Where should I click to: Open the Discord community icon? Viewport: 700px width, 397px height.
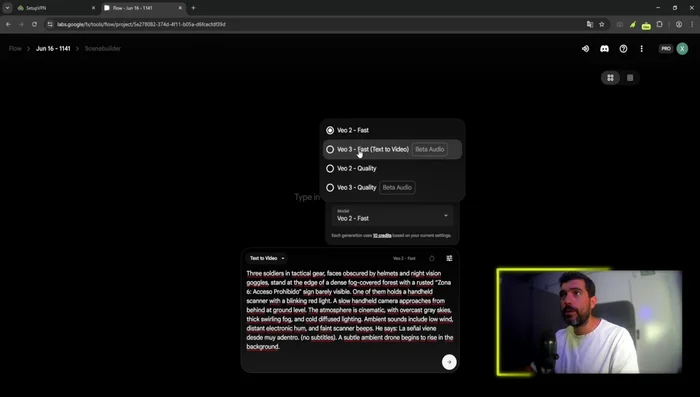(x=604, y=49)
